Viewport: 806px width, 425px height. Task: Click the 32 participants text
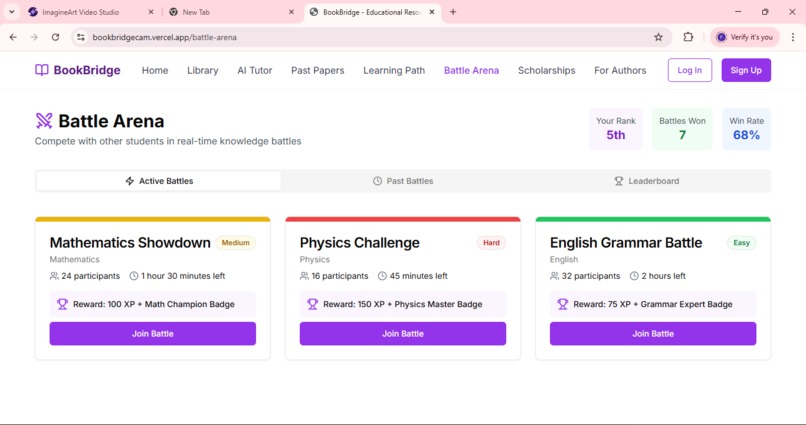click(591, 276)
